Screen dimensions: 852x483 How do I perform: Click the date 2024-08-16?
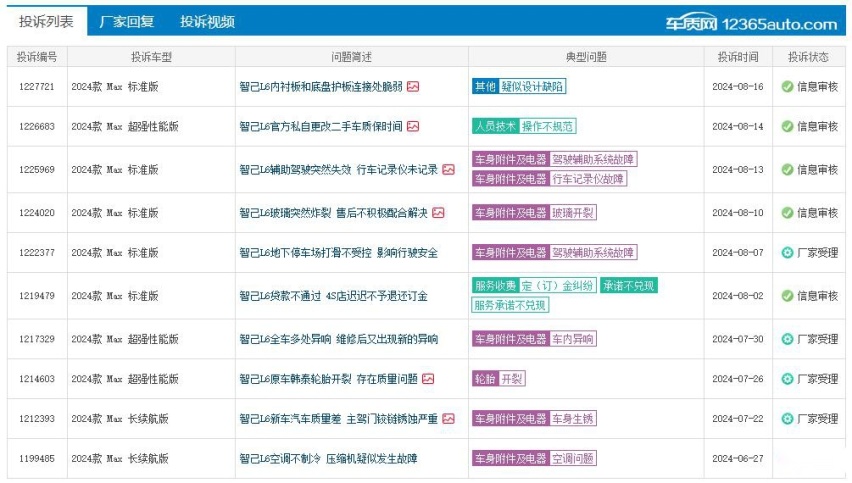pos(738,86)
